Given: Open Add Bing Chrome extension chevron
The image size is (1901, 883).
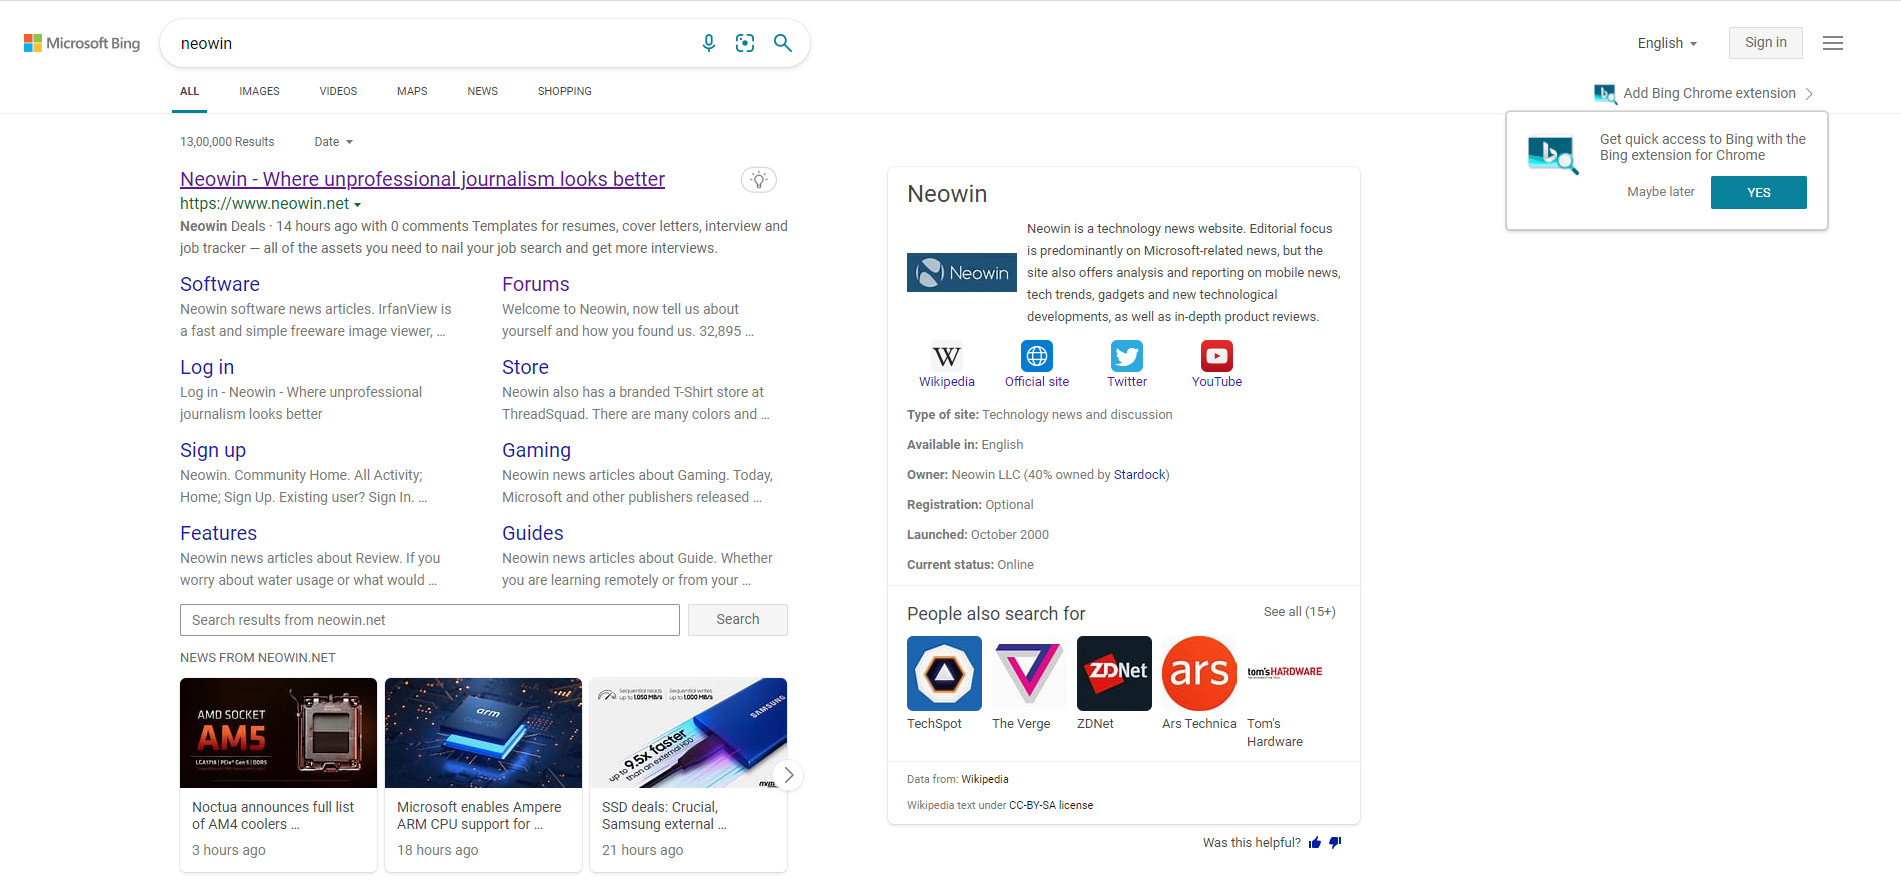Looking at the screenshot, I should click(x=1809, y=93).
